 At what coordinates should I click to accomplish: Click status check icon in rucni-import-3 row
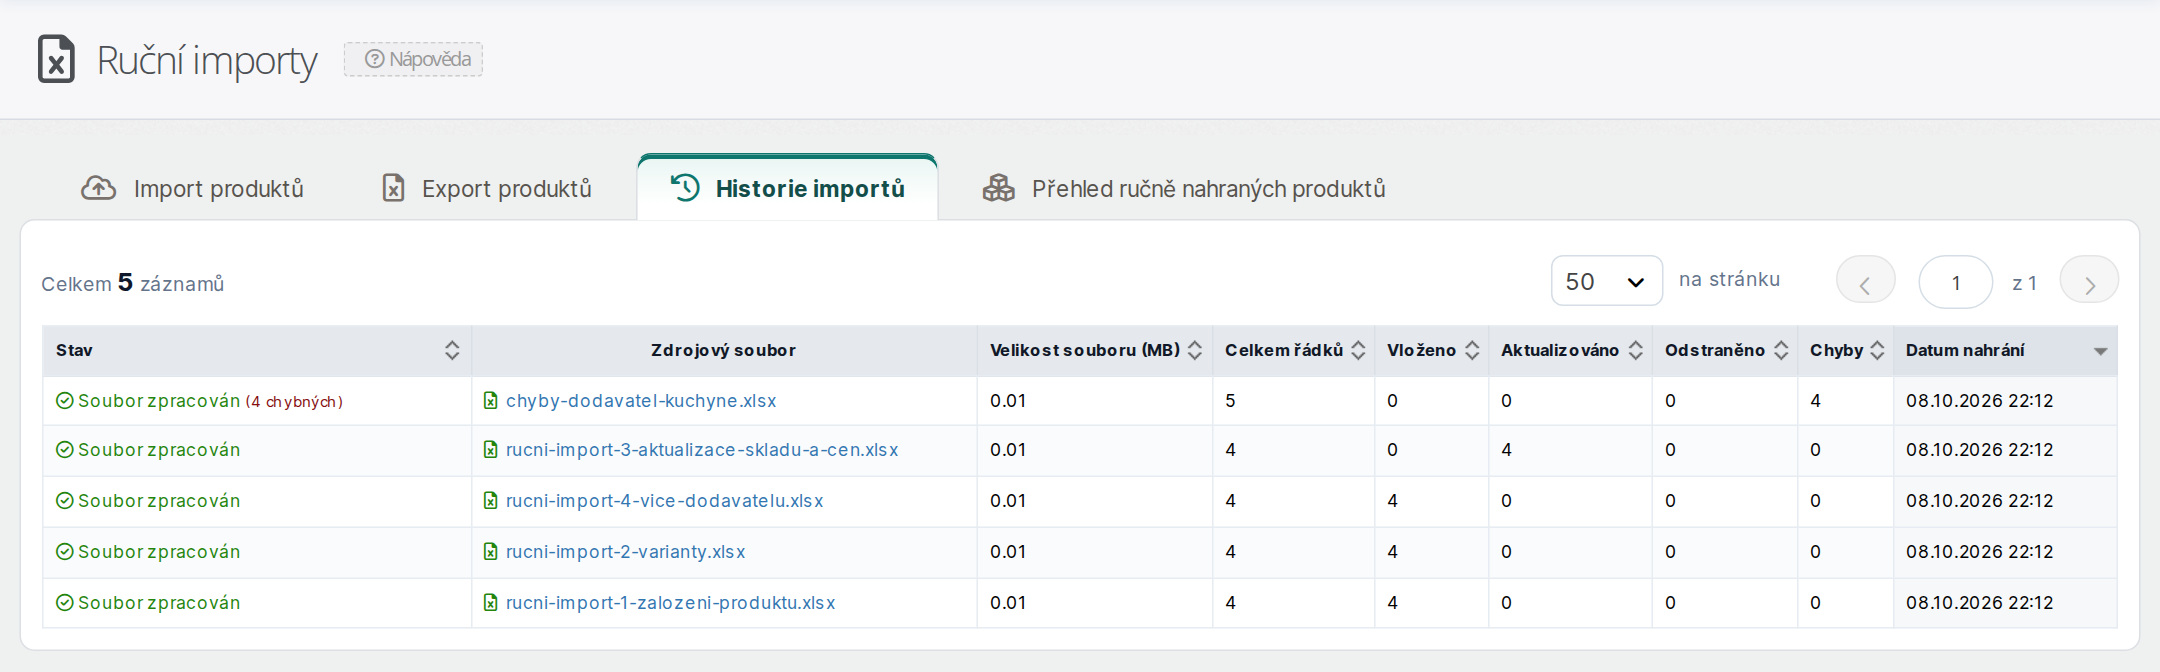click(65, 450)
